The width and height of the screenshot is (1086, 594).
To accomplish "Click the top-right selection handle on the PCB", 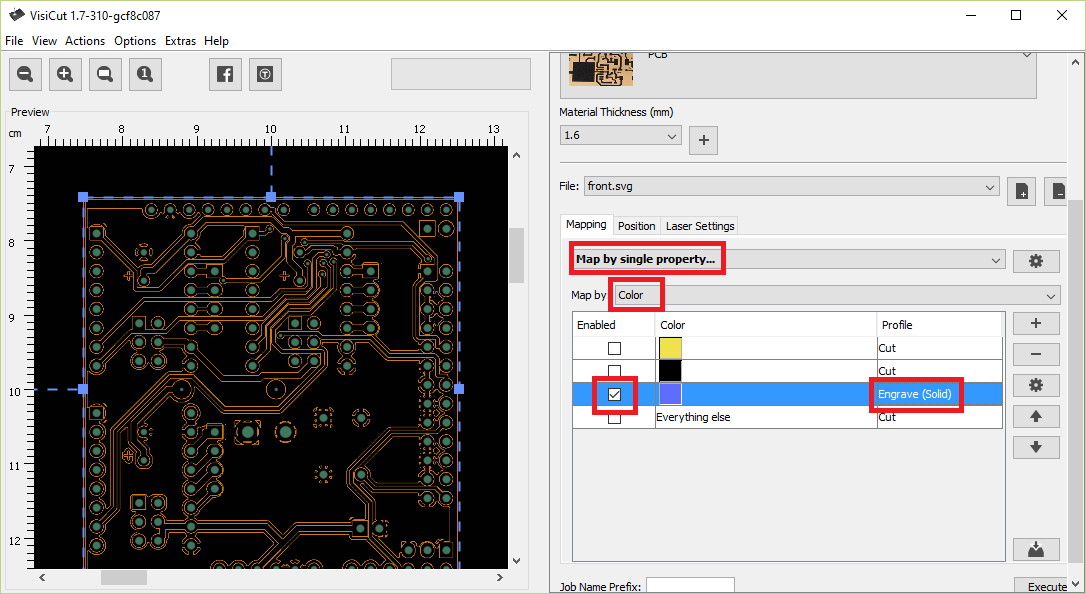I will [x=459, y=197].
